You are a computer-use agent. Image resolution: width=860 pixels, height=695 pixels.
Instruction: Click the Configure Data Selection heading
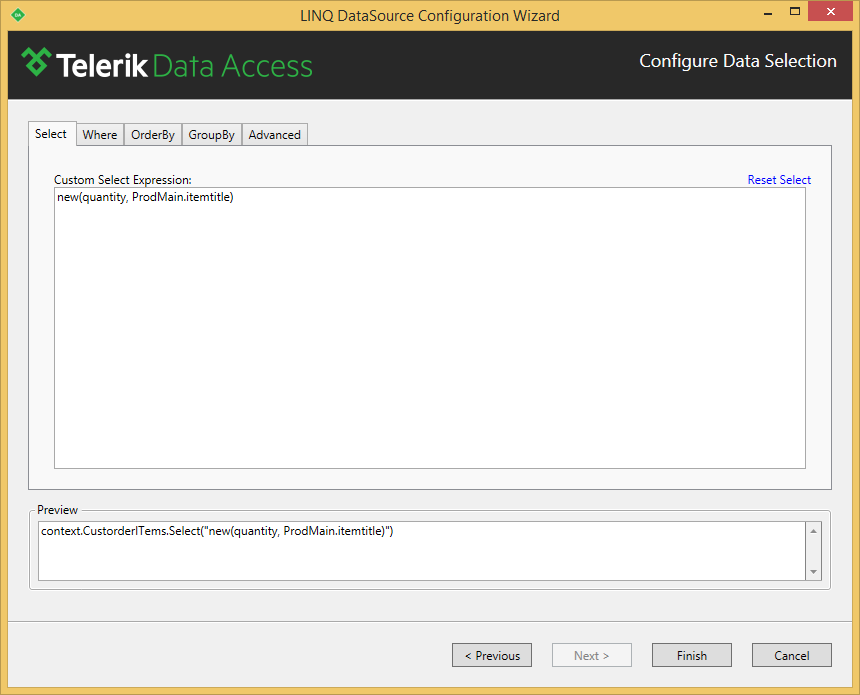tap(738, 61)
